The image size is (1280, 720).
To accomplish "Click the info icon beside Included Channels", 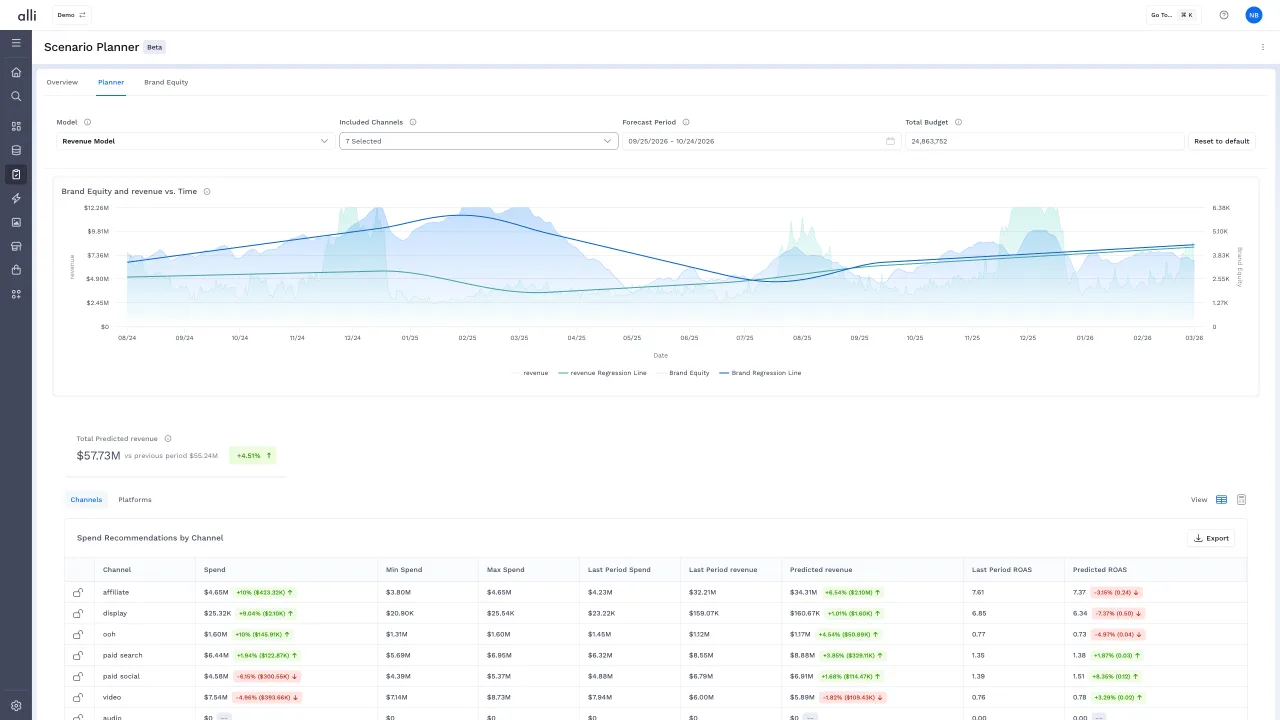I will (x=413, y=122).
